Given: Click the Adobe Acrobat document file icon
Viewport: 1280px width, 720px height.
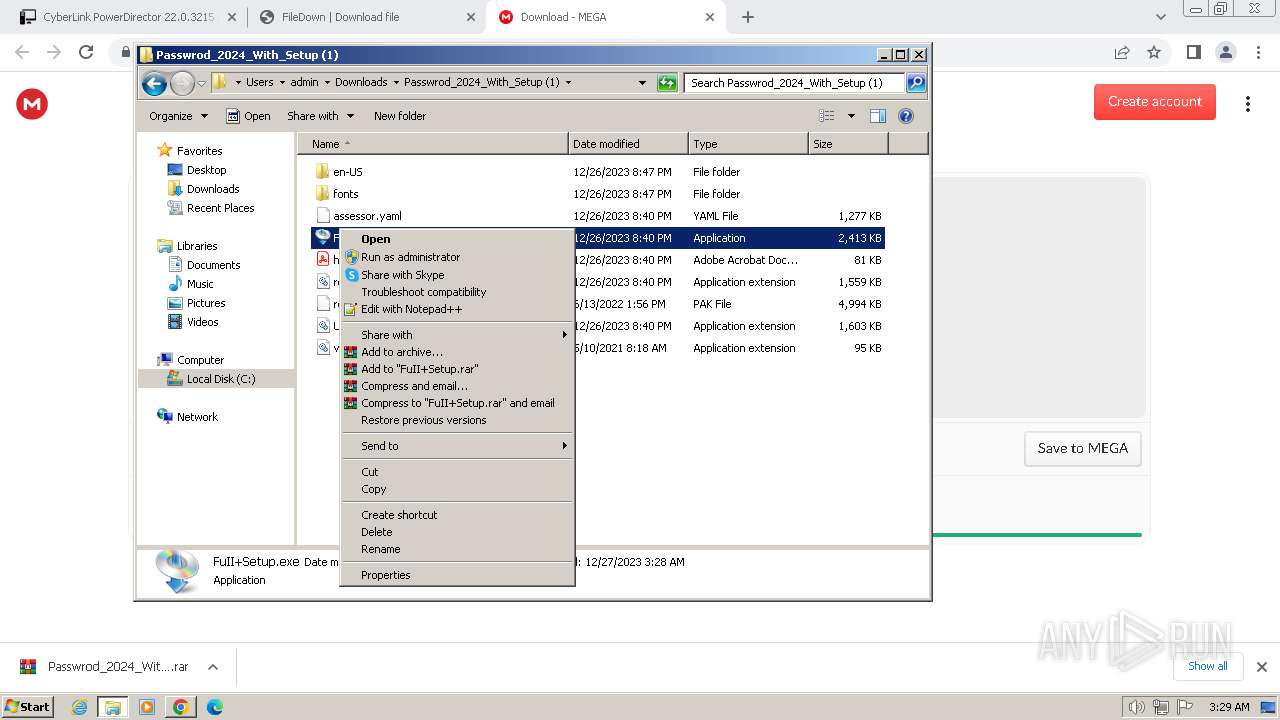Looking at the screenshot, I should [322, 260].
